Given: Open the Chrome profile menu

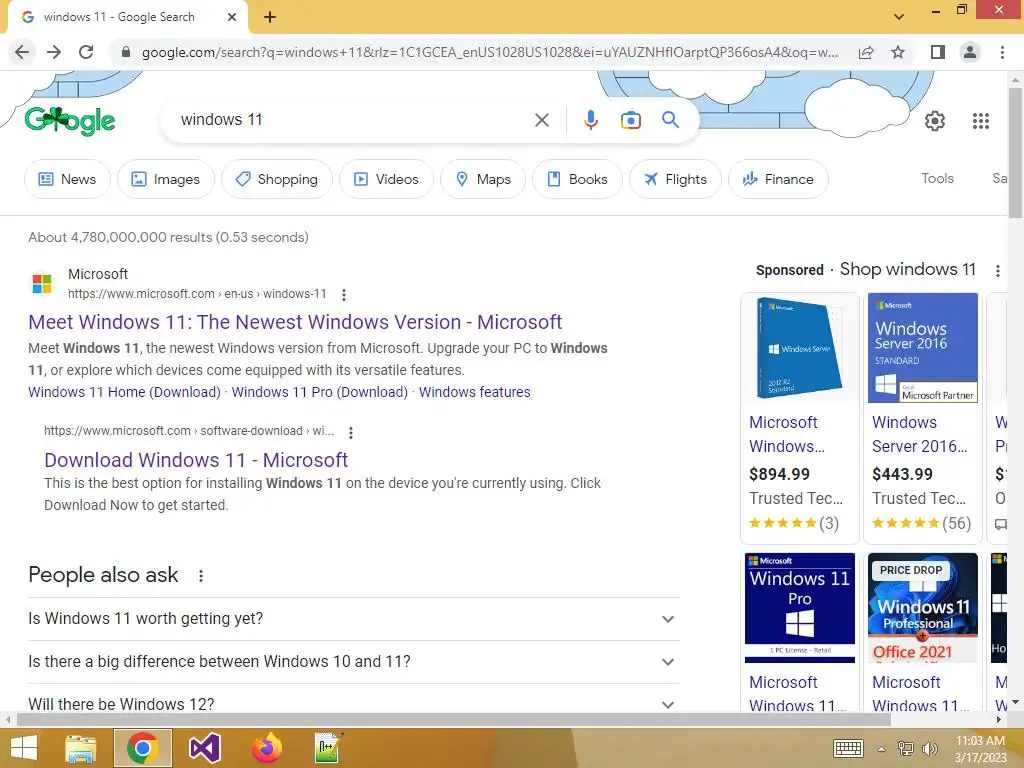Looking at the screenshot, I should point(970,52).
